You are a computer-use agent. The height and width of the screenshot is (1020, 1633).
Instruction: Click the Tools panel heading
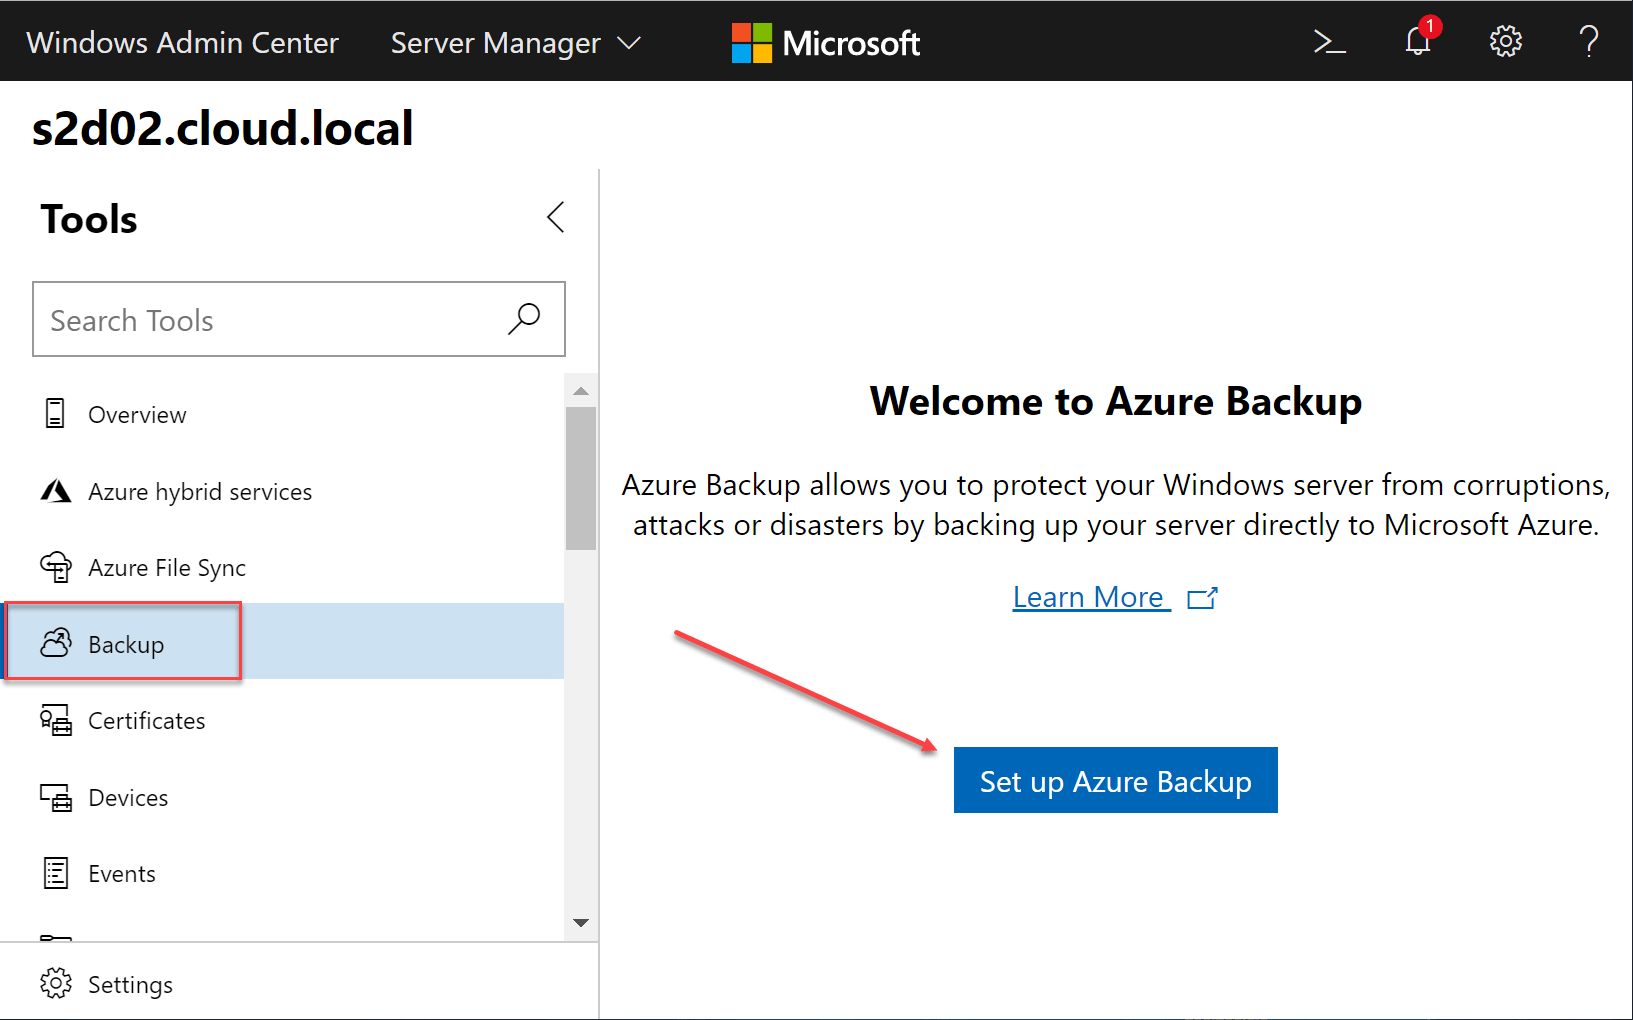[x=89, y=219]
